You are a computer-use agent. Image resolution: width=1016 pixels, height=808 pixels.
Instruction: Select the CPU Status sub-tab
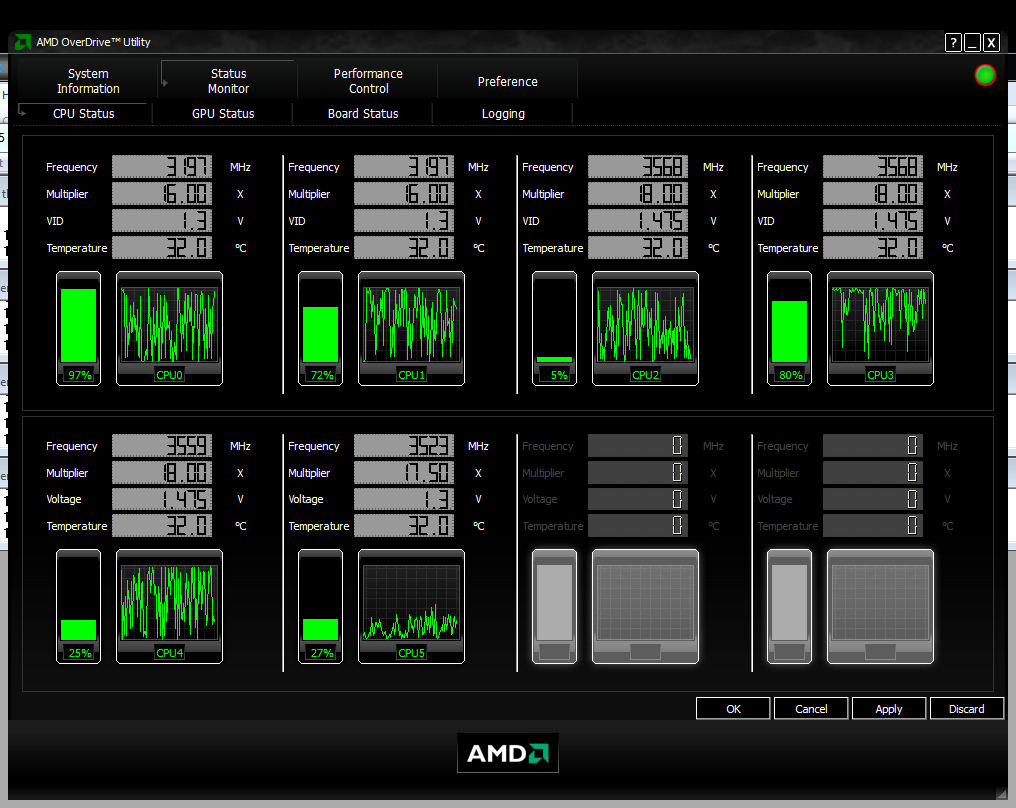click(84, 113)
